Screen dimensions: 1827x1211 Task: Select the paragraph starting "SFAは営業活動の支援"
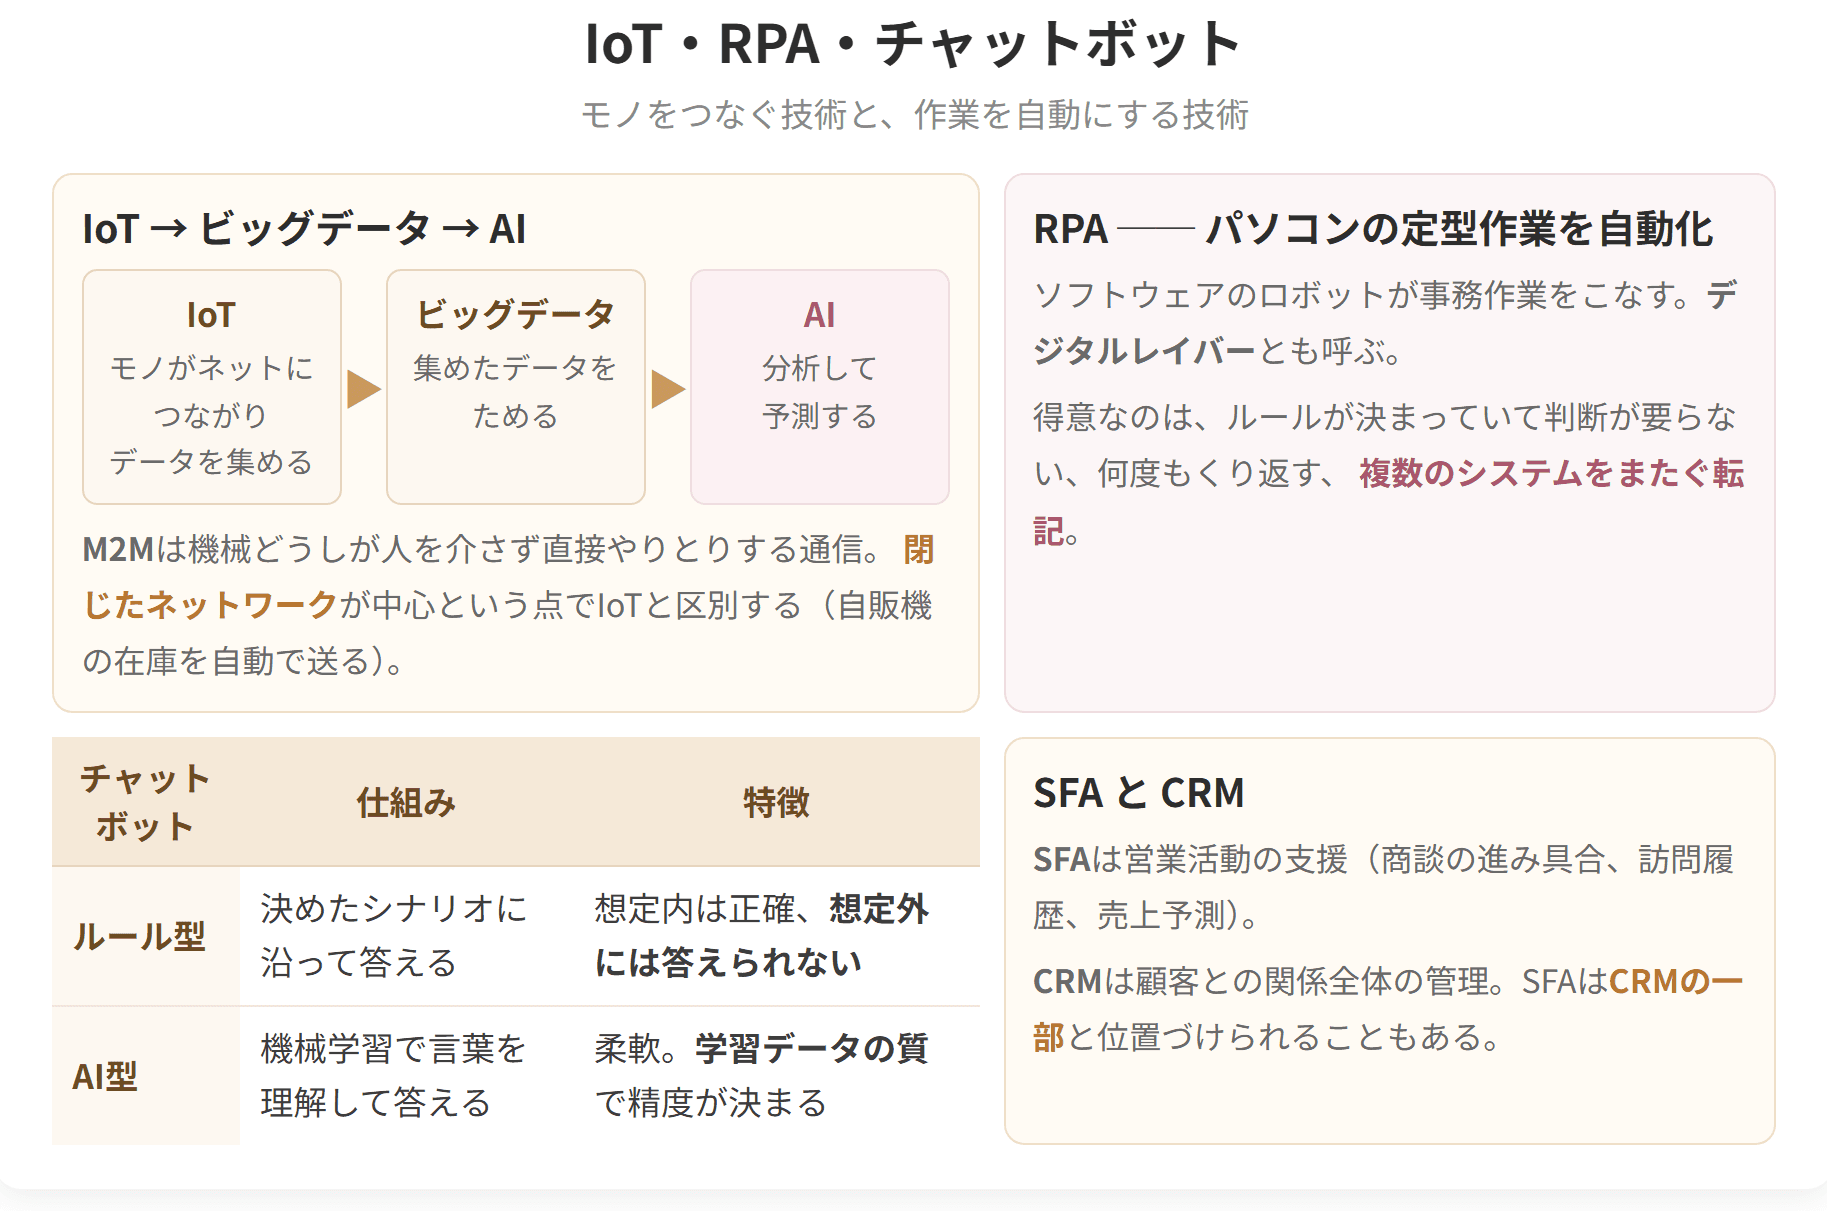tap(1384, 887)
